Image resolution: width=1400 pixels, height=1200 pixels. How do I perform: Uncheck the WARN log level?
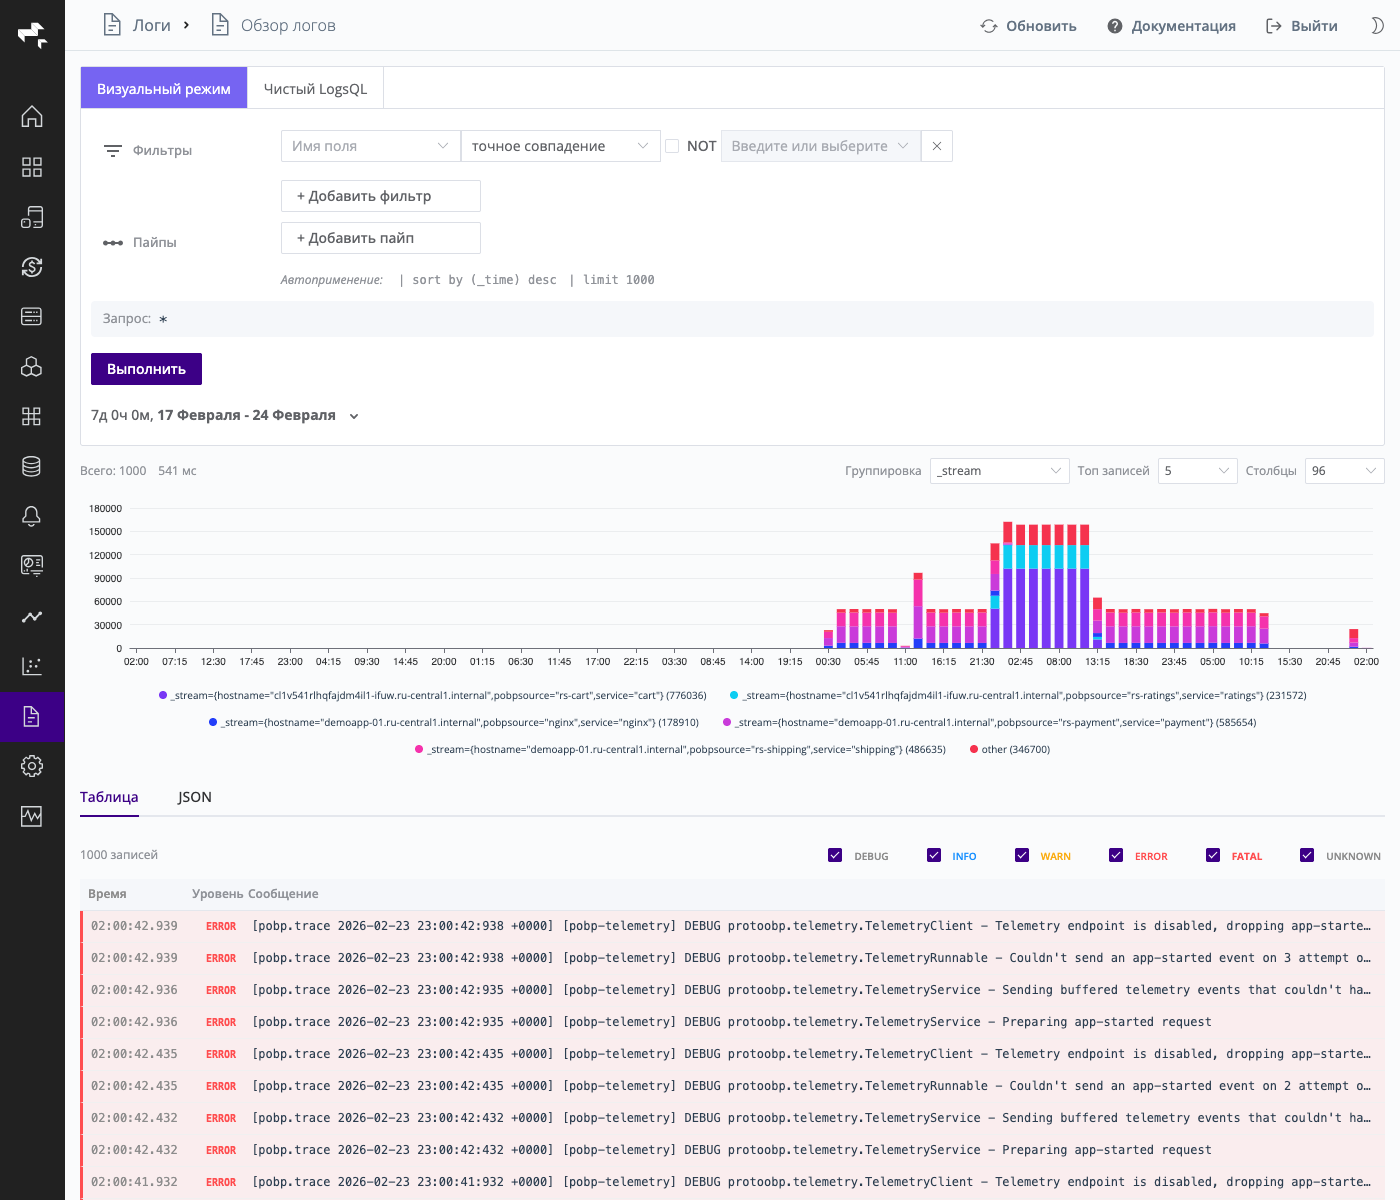click(x=1022, y=855)
